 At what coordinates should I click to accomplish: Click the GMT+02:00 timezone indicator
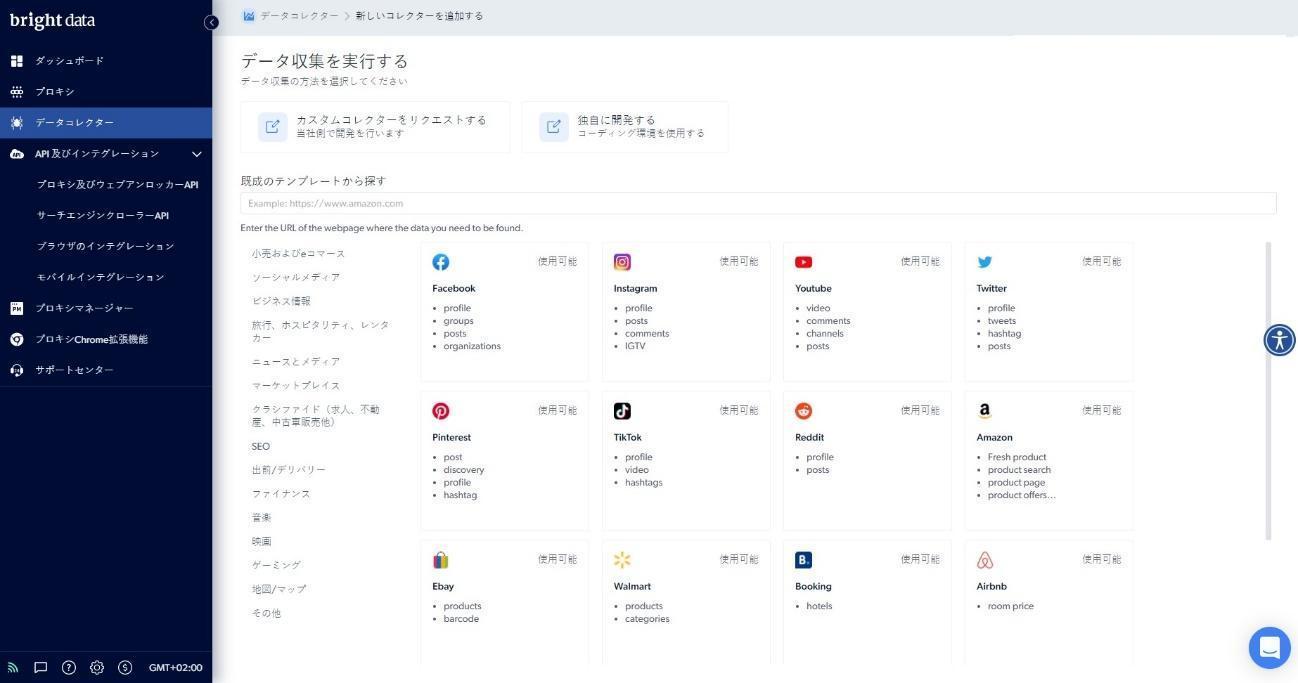tap(176, 668)
